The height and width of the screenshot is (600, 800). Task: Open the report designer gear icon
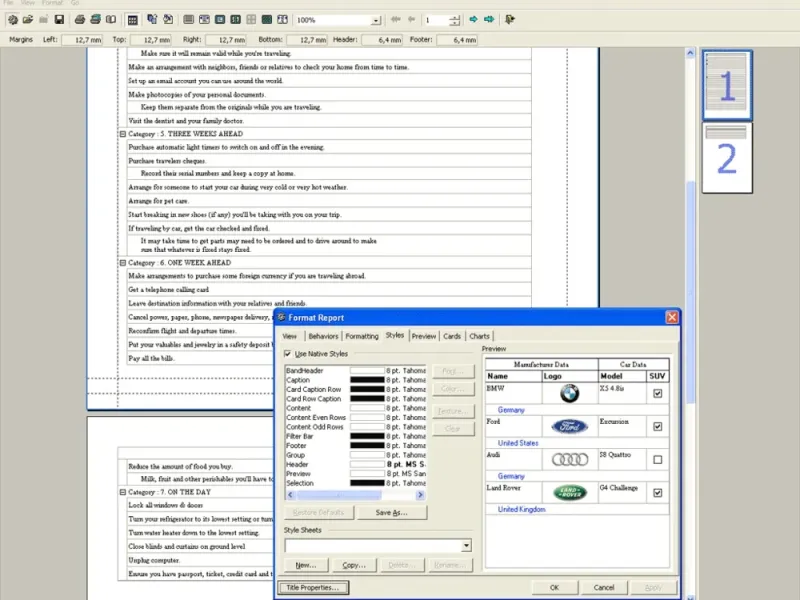13,19
